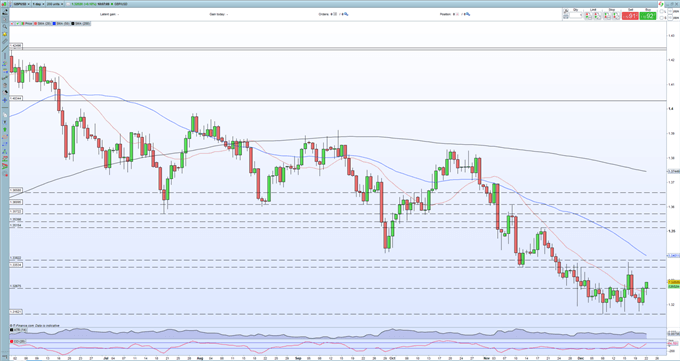Open the 200 units dropdown
The width and height of the screenshot is (680, 361).
pos(55,4)
